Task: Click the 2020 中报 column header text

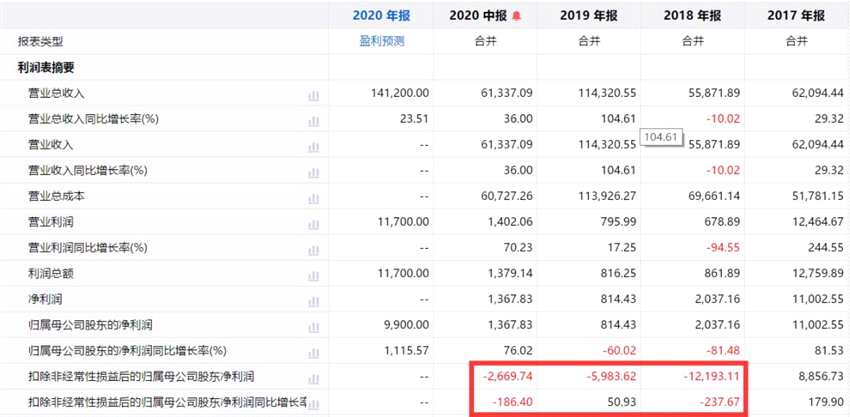Action: click(478, 16)
